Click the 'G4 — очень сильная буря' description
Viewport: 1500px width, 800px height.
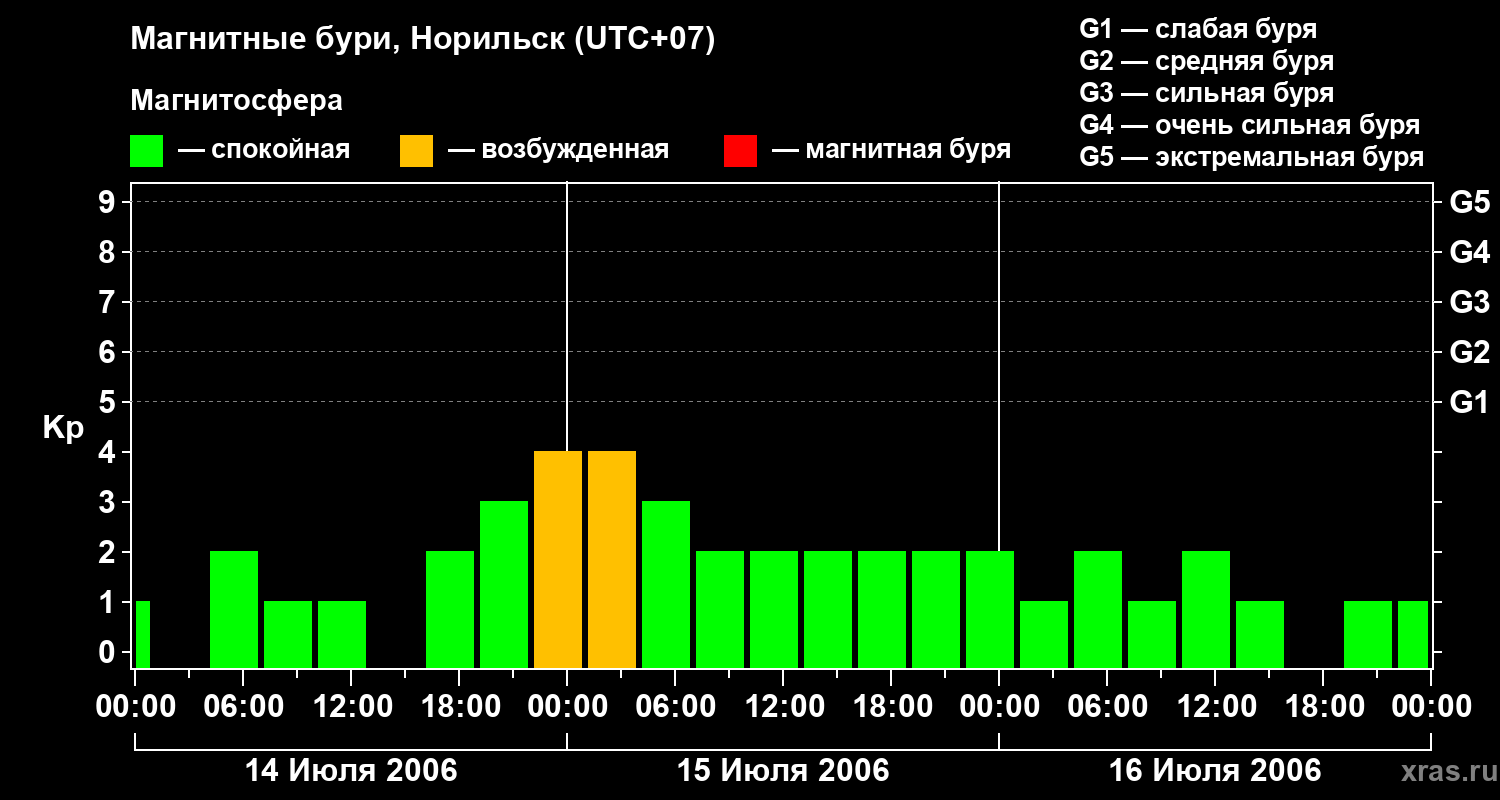coord(1250,125)
